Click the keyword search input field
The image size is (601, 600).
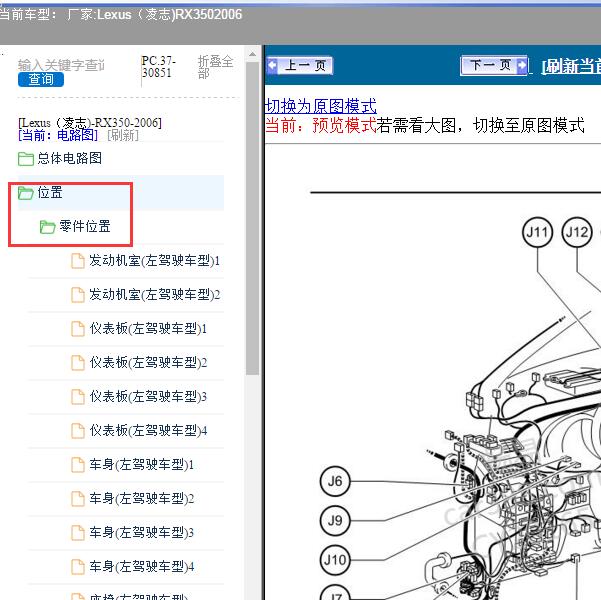pos(61,65)
